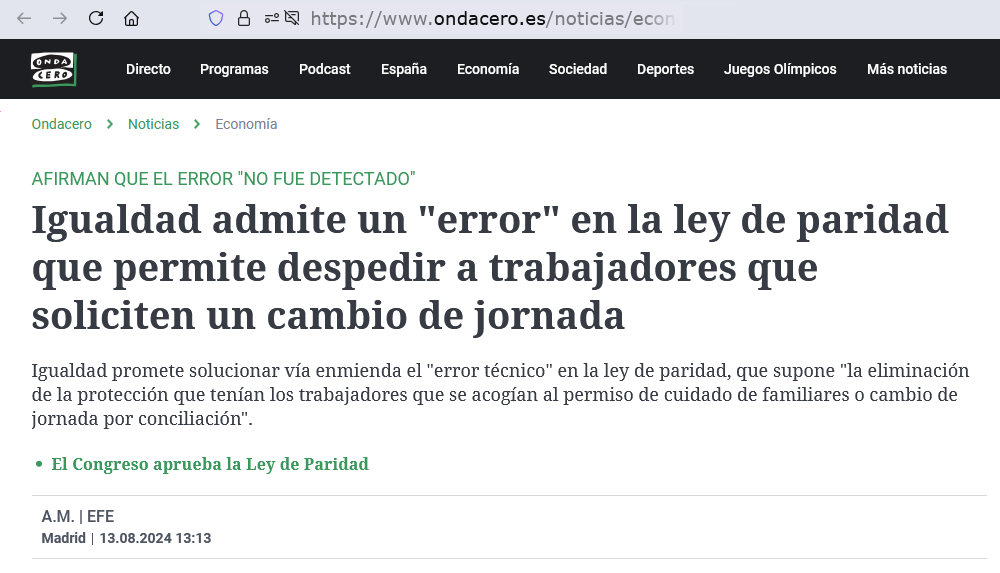
Task: Open Economía in the top navigation
Action: (x=487, y=69)
